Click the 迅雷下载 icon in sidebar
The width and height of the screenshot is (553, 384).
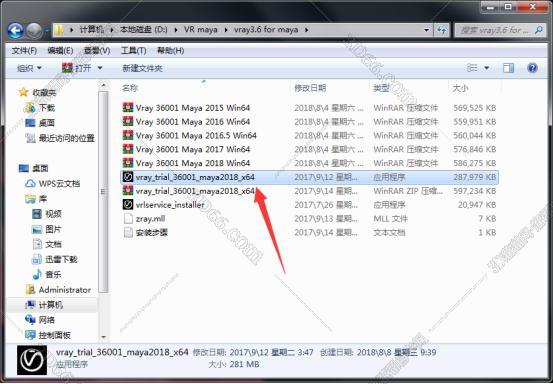tap(37, 259)
